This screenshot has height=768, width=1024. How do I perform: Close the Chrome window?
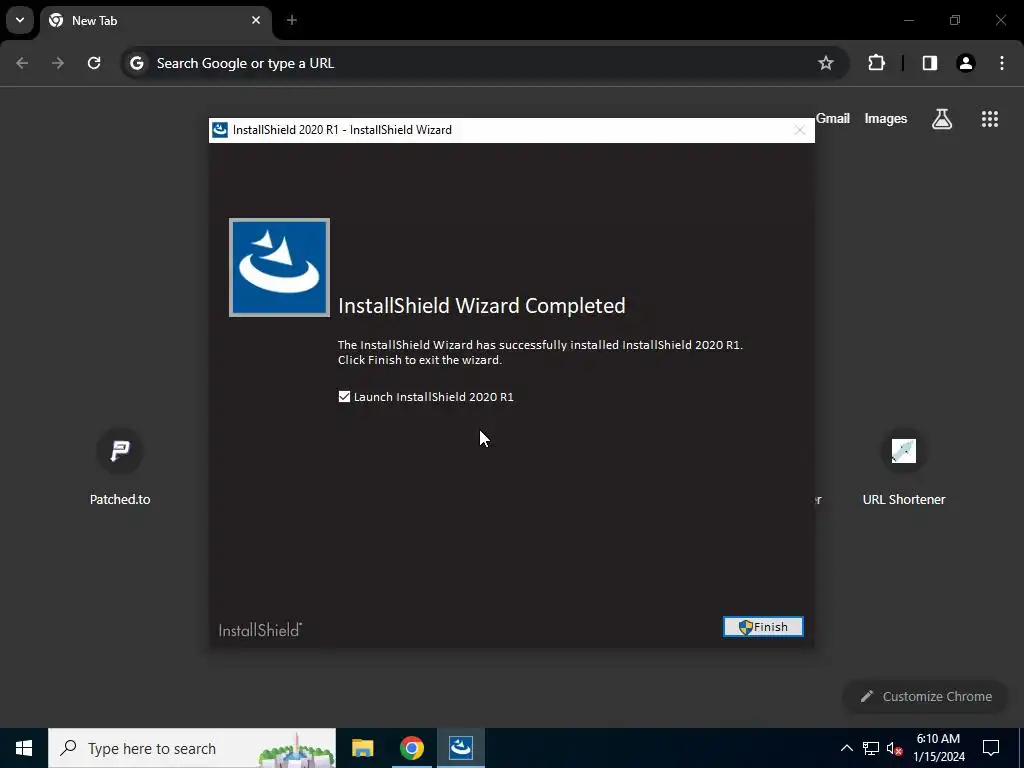tap(1000, 20)
